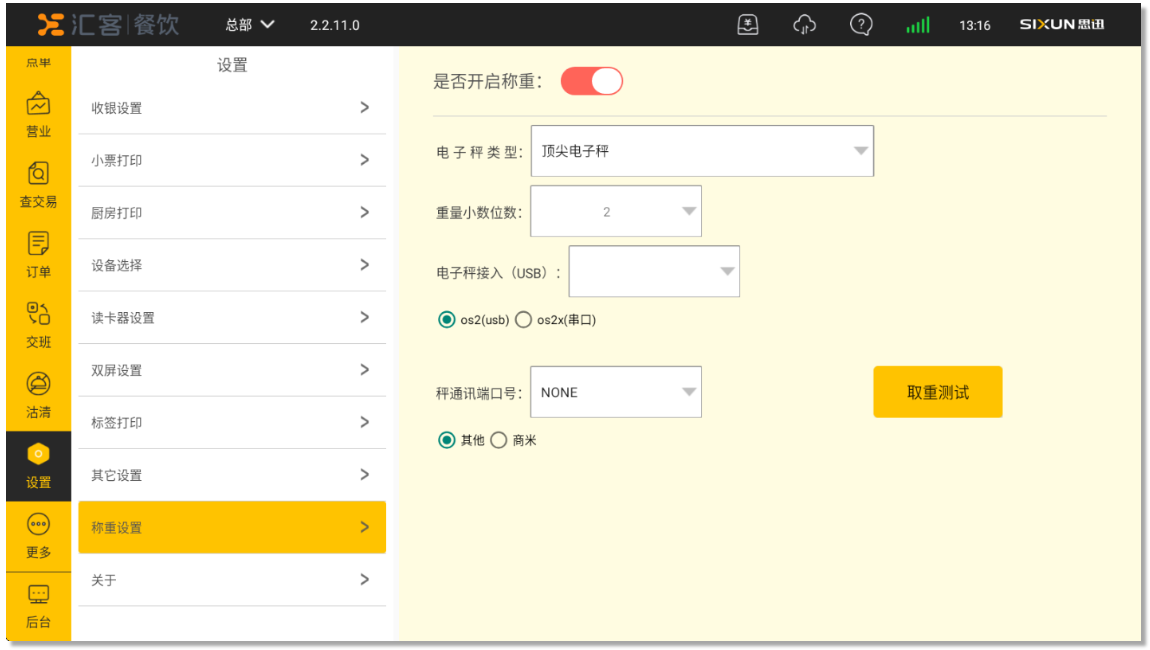Open 查交易 transaction lookup icon
The height and width of the screenshot is (650, 1150).
point(38,174)
